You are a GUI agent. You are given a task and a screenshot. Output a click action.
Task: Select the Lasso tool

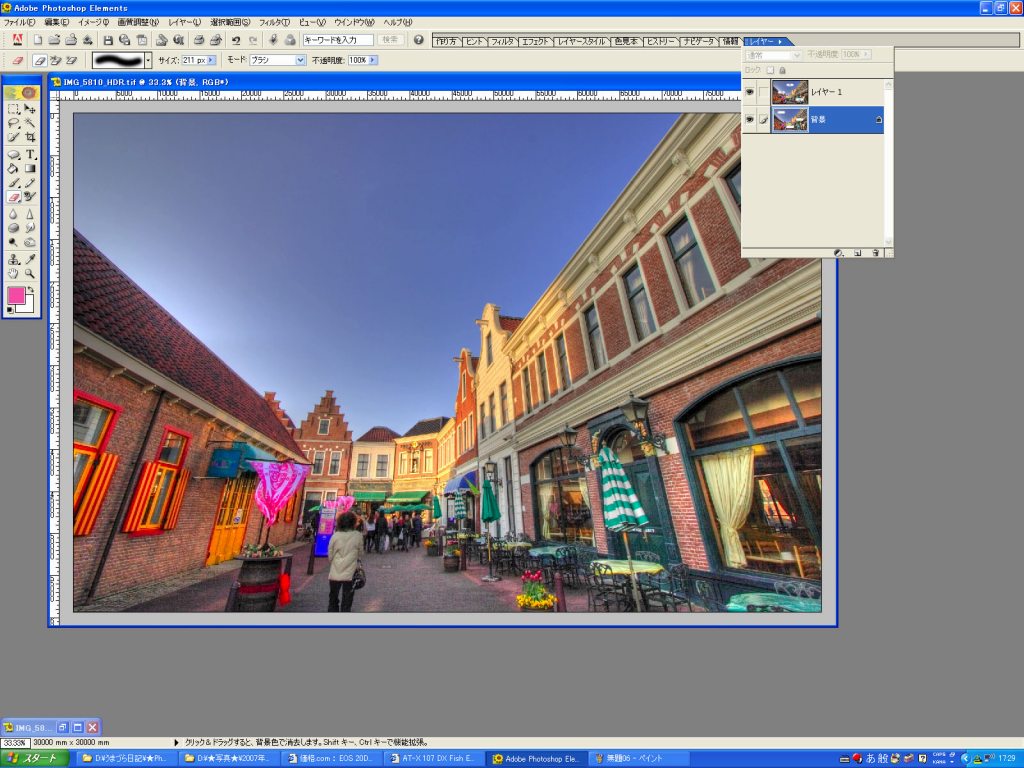tap(13, 123)
